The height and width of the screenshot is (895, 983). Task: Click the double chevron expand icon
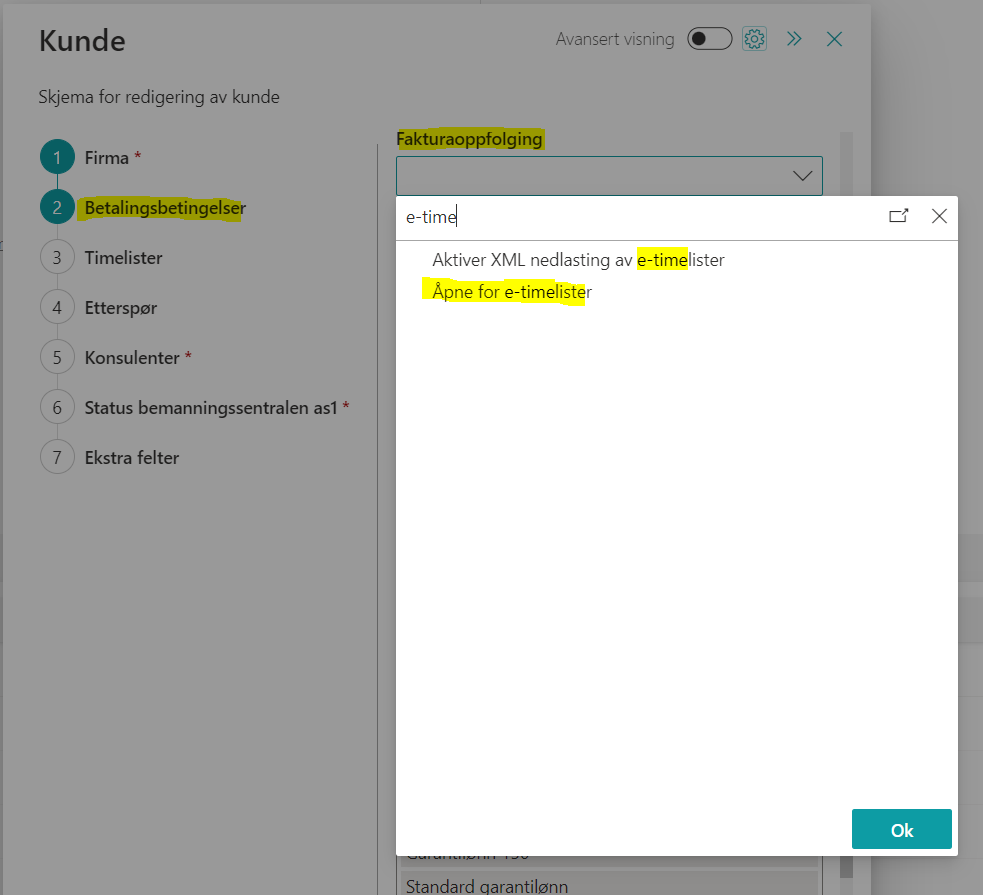(794, 39)
